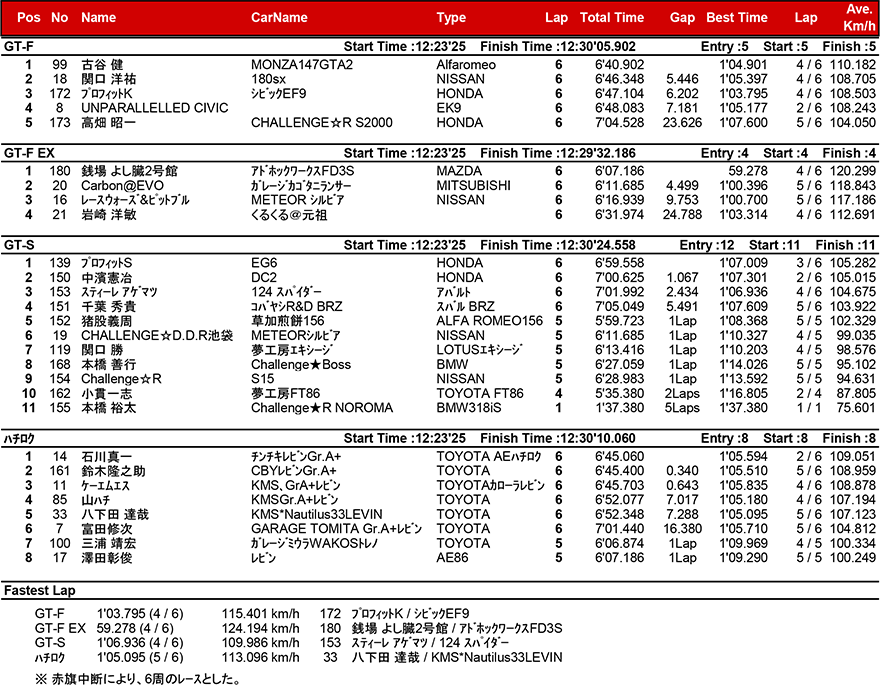Select the 'ハチロク' class heading above the results
This screenshot has height=685, width=880.
coord(19,439)
